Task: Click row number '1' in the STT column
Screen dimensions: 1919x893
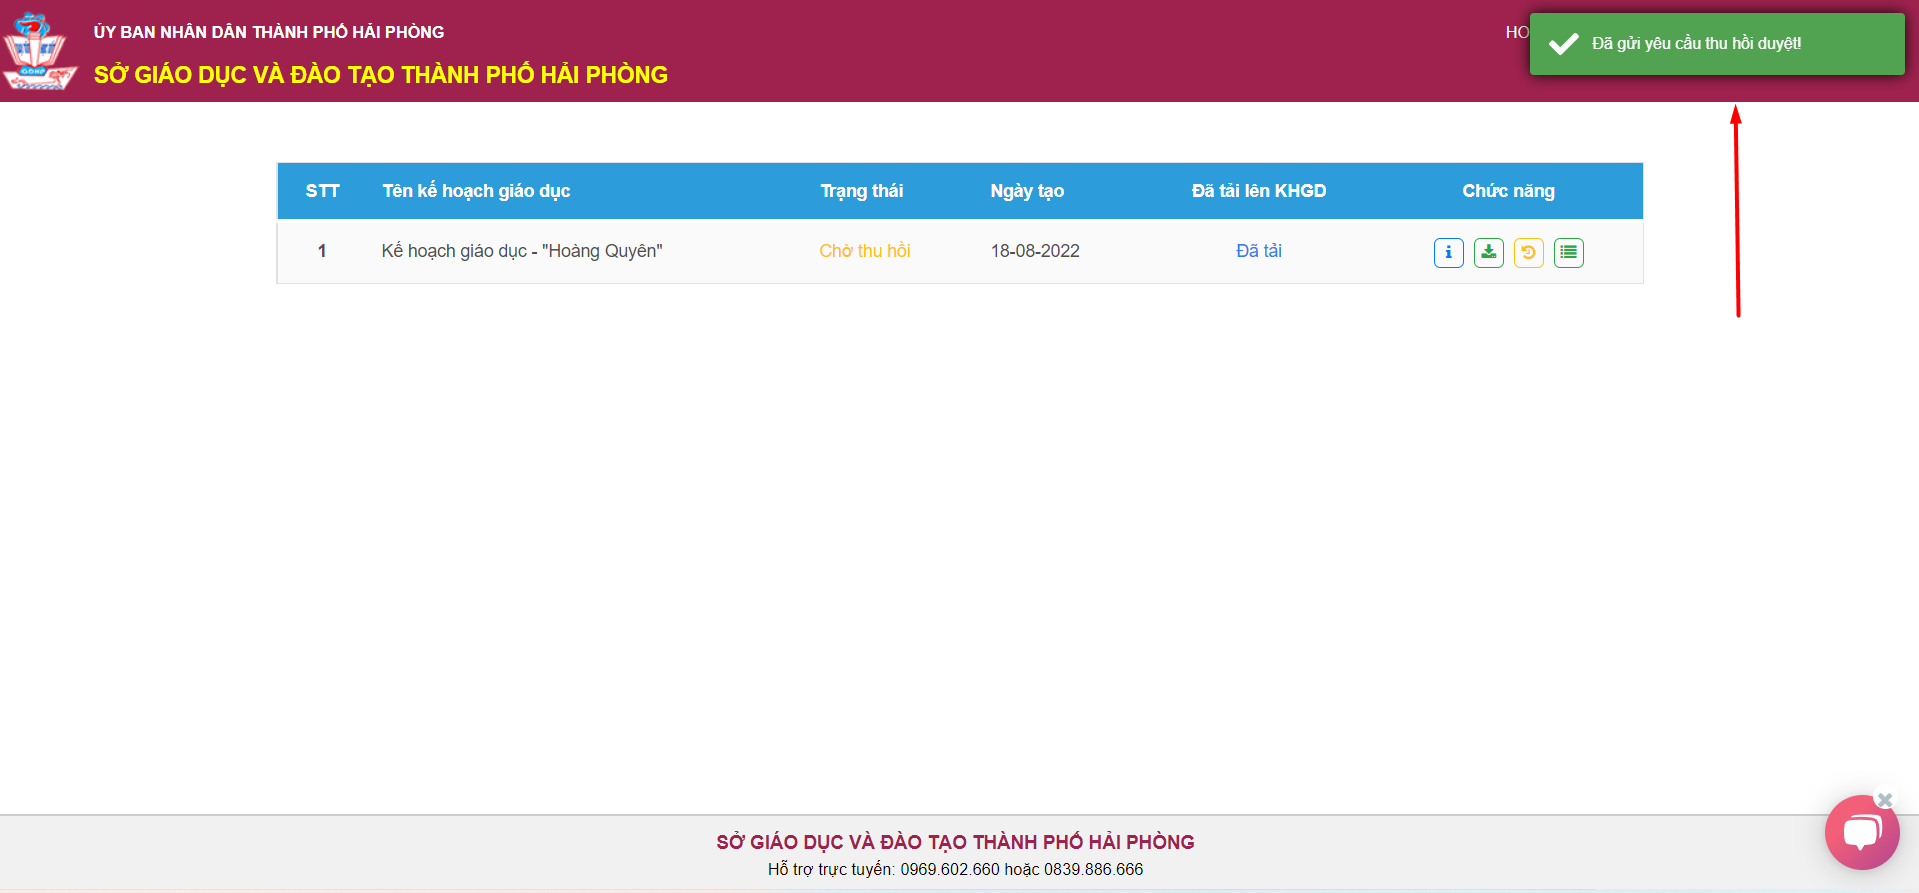Action: click(322, 251)
